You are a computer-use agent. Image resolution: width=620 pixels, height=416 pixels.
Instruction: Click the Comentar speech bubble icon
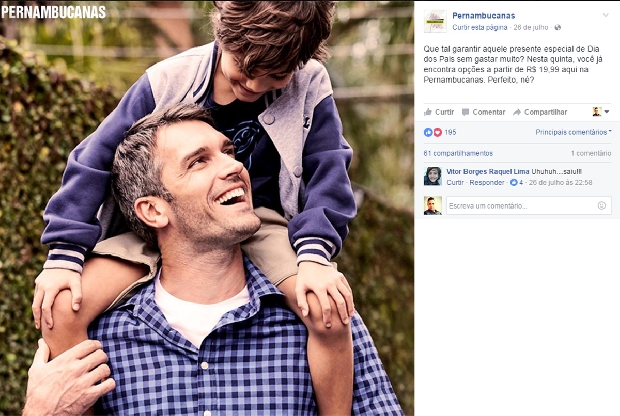coord(465,112)
